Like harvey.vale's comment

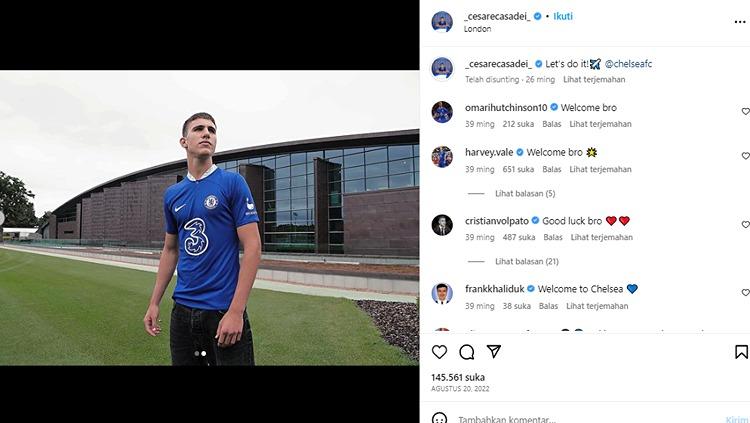pos(745,157)
